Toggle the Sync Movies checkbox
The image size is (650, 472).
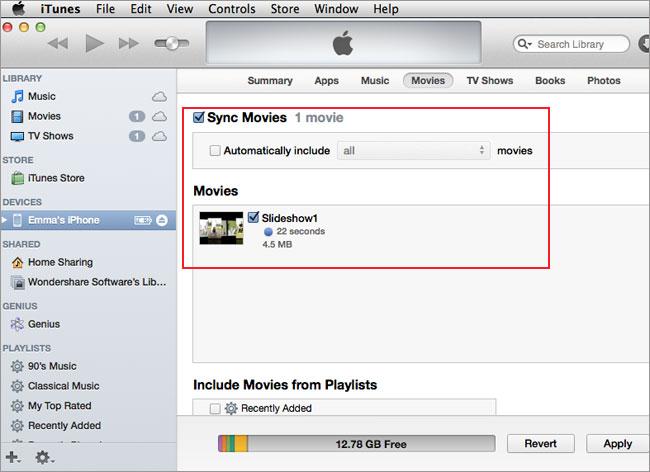pyautogui.click(x=199, y=117)
